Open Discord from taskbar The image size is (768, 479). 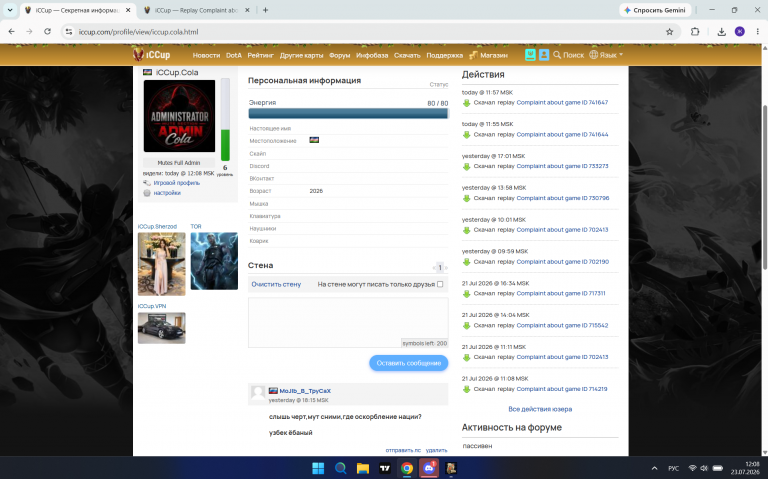(429, 468)
